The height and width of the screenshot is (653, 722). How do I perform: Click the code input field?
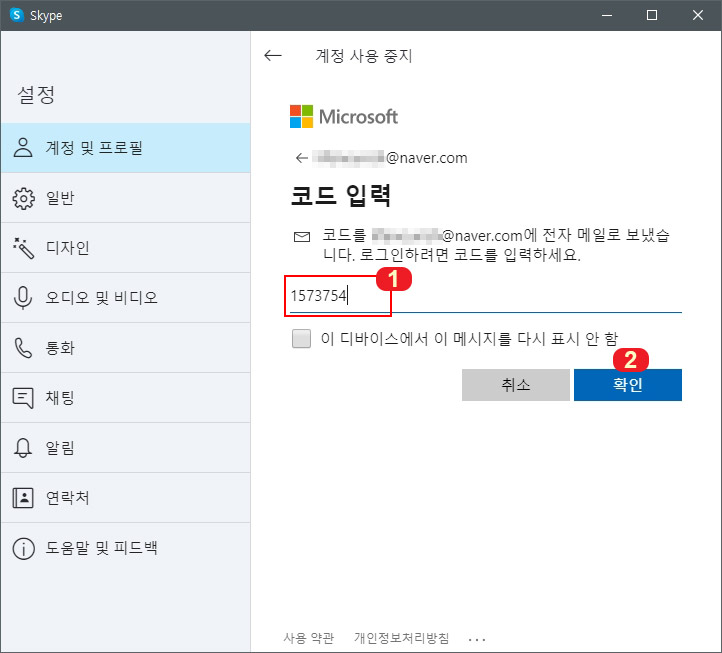pos(486,296)
